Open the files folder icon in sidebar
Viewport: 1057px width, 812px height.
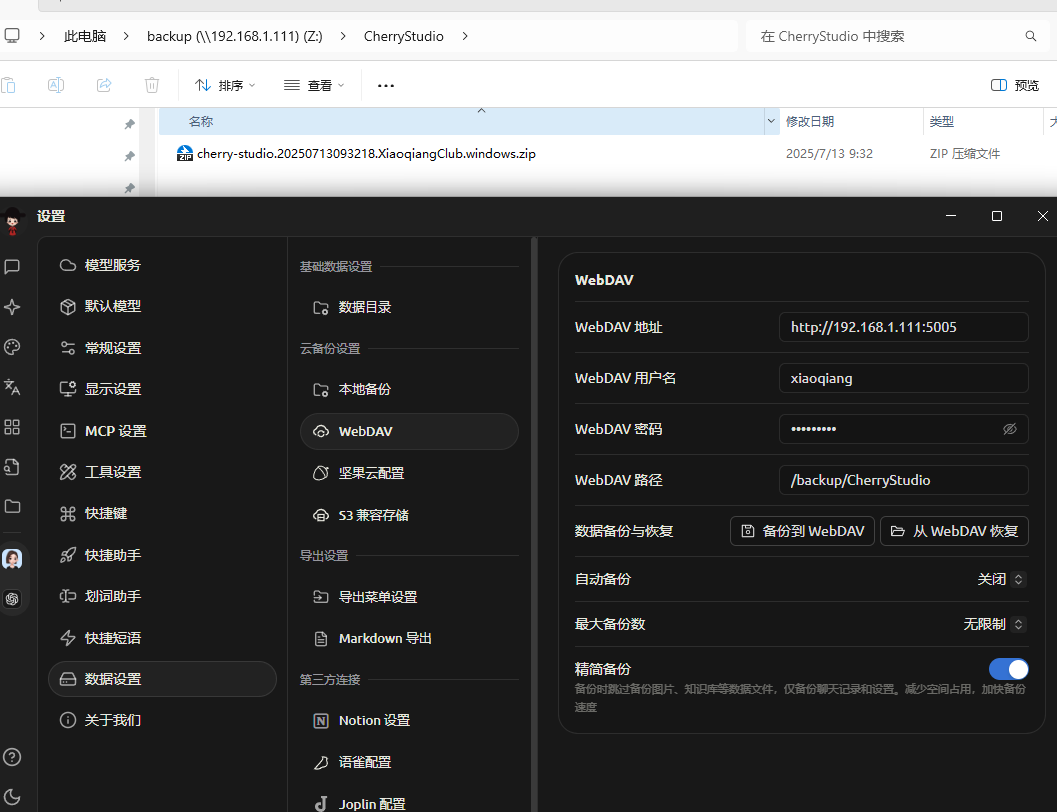[x=12, y=506]
